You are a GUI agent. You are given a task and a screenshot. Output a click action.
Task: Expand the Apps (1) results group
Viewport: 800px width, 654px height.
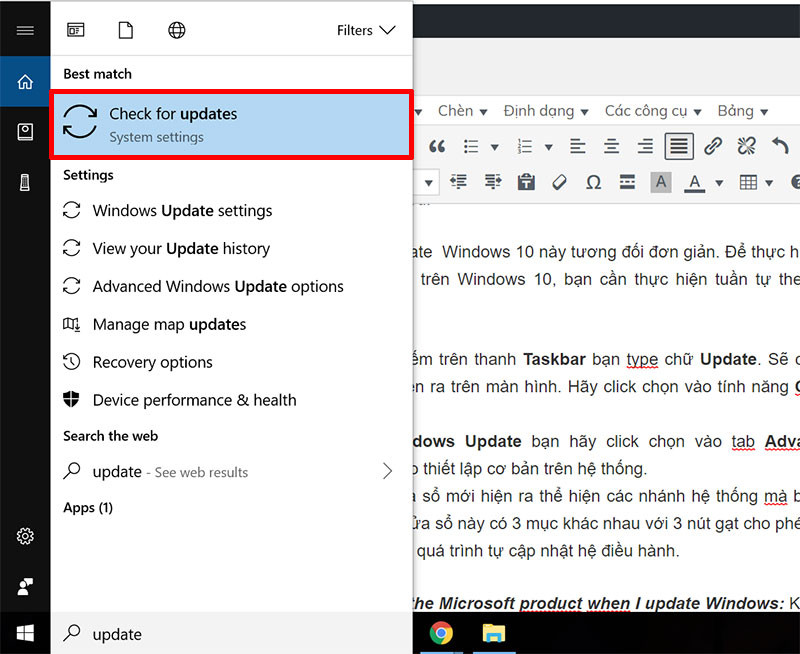pyautogui.click(x=88, y=508)
